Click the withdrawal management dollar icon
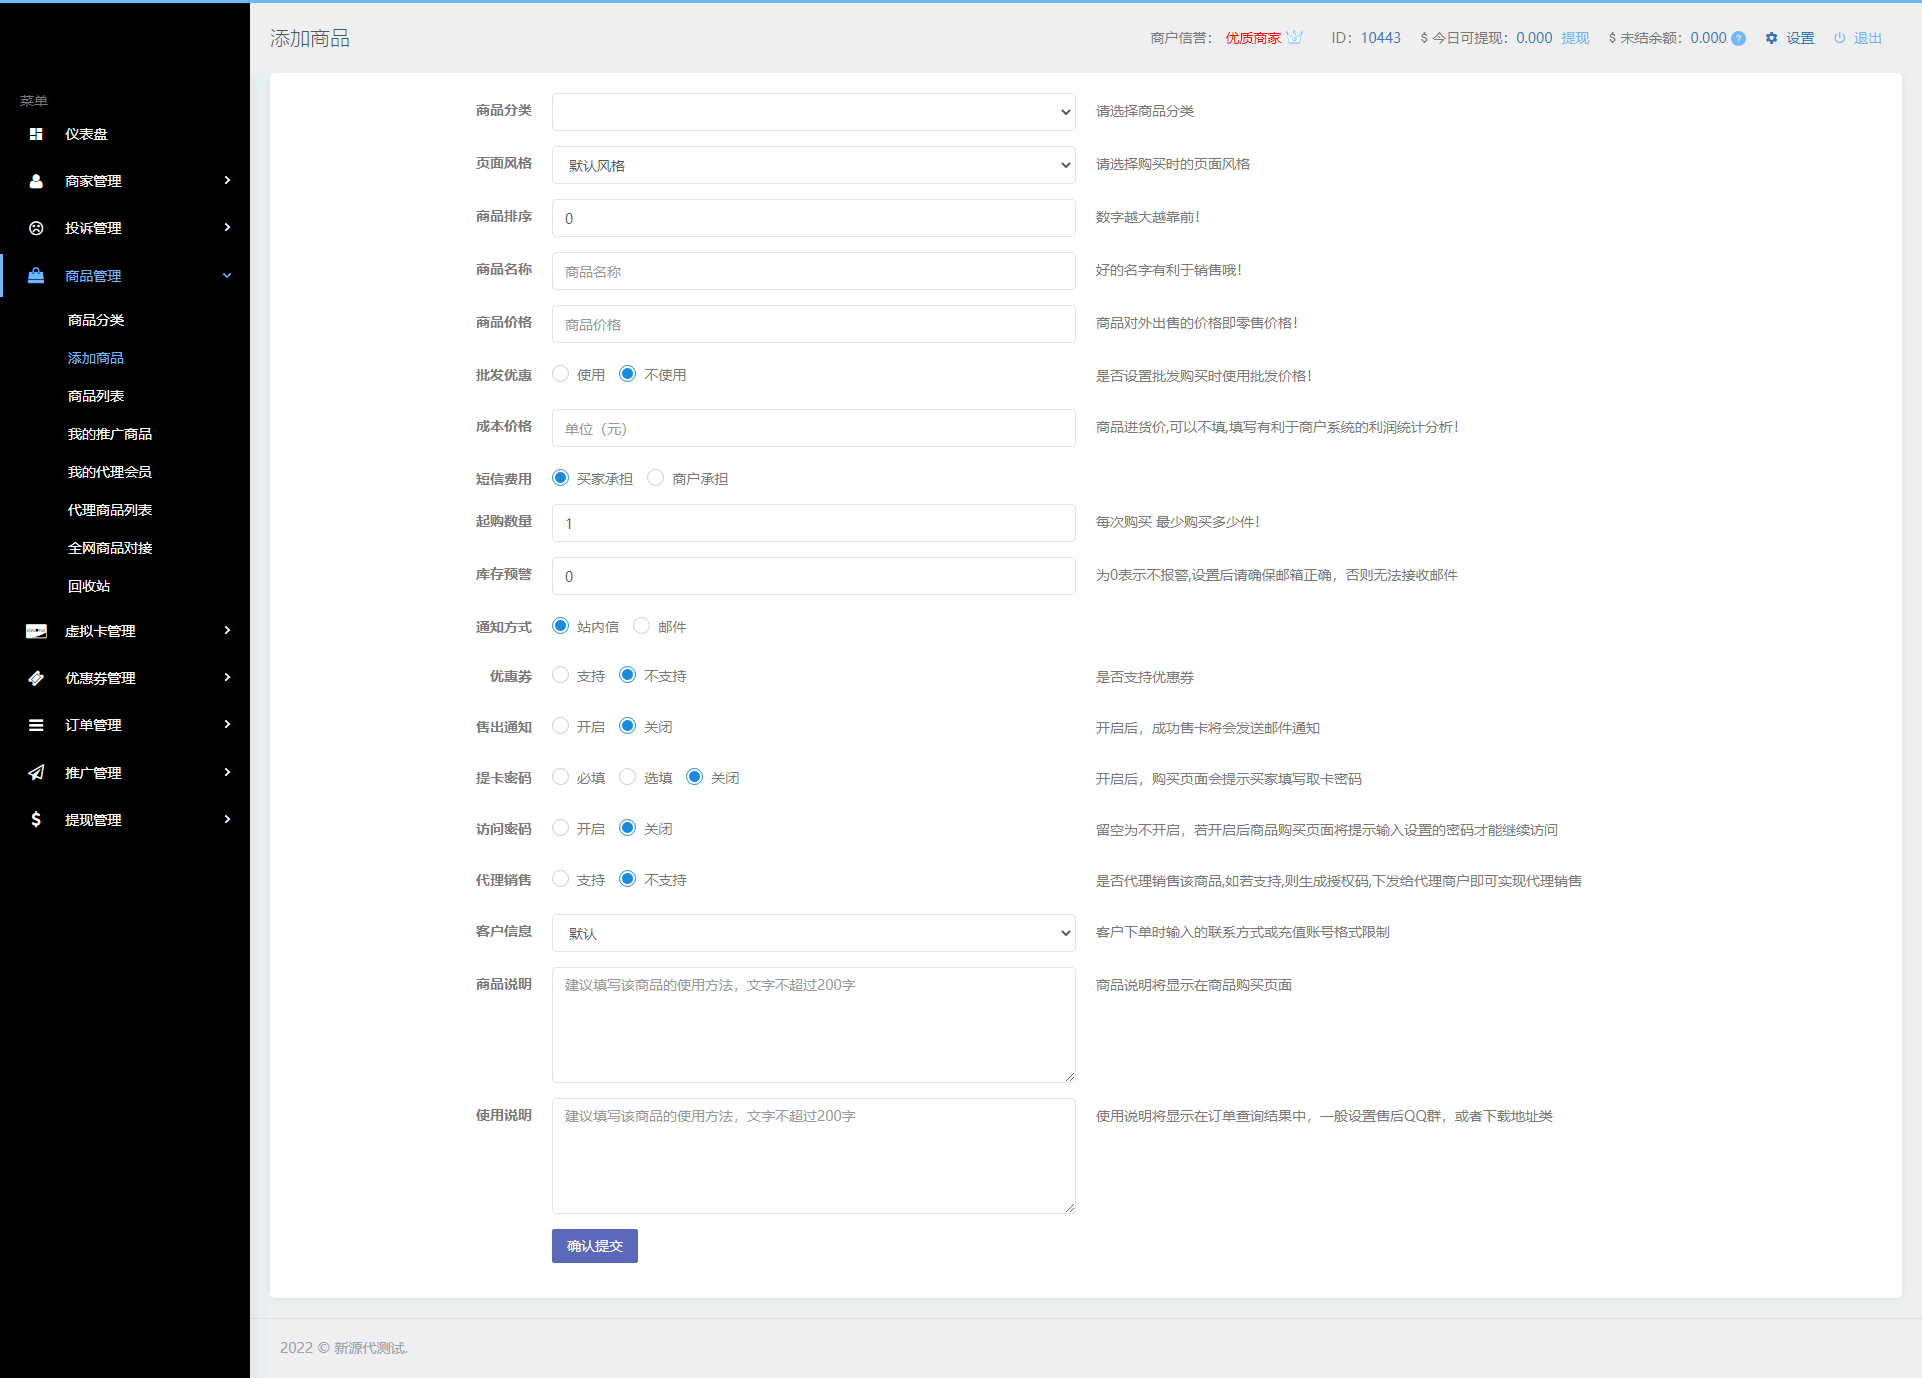 tap(36, 820)
